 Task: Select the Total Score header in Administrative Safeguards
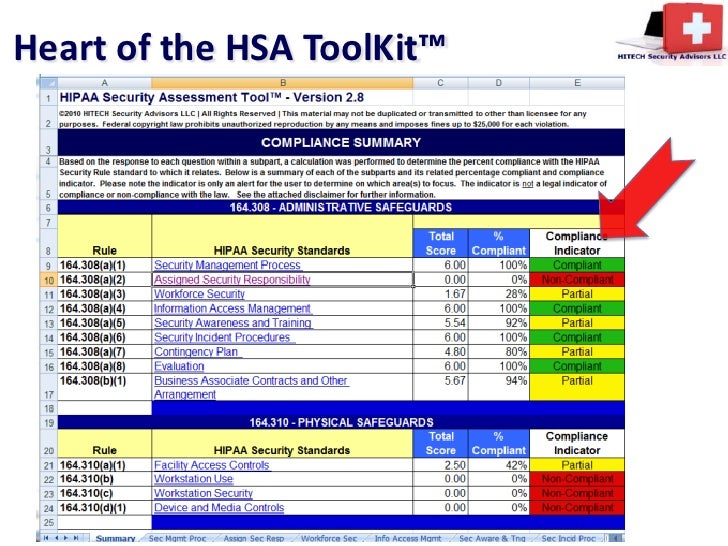441,243
